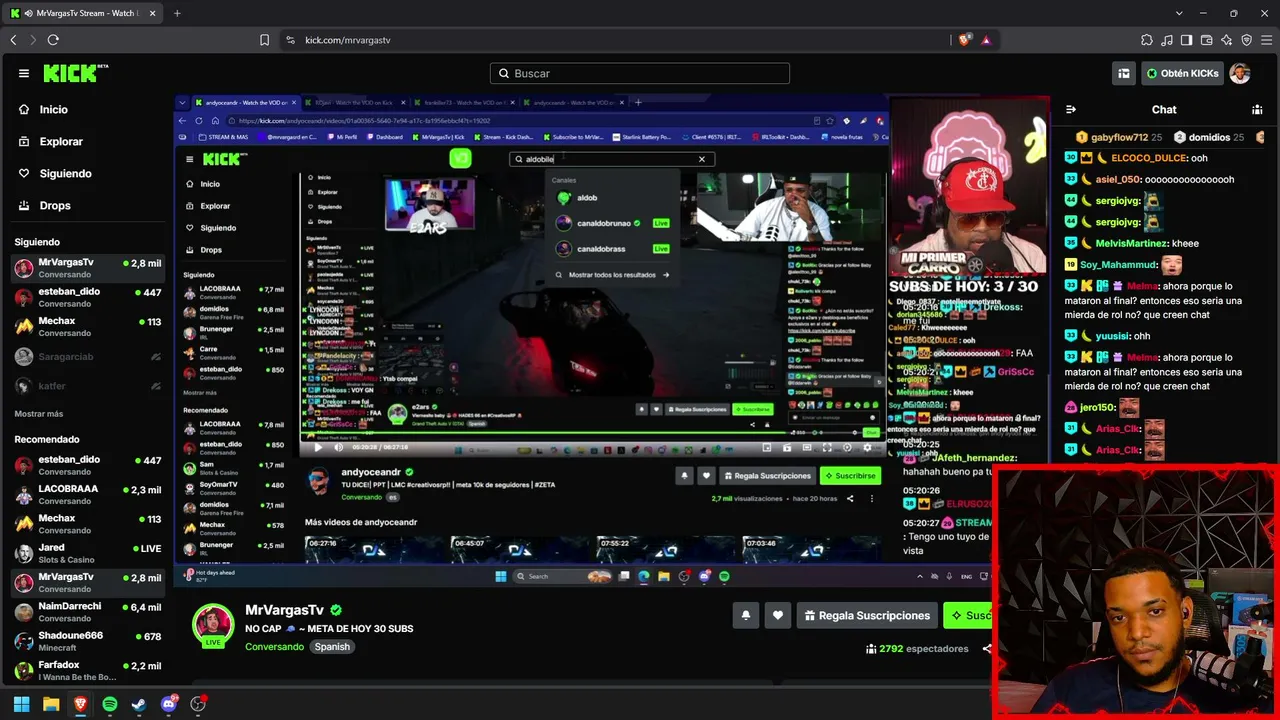Click the Obtén KICKs button
Screen dimensions: 1280x720
click(1182, 73)
